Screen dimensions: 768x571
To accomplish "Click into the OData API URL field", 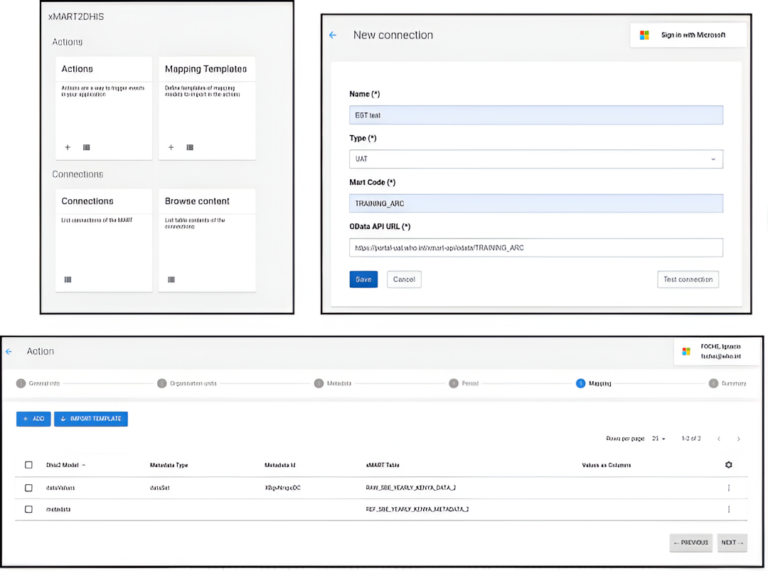I will tap(535, 247).
